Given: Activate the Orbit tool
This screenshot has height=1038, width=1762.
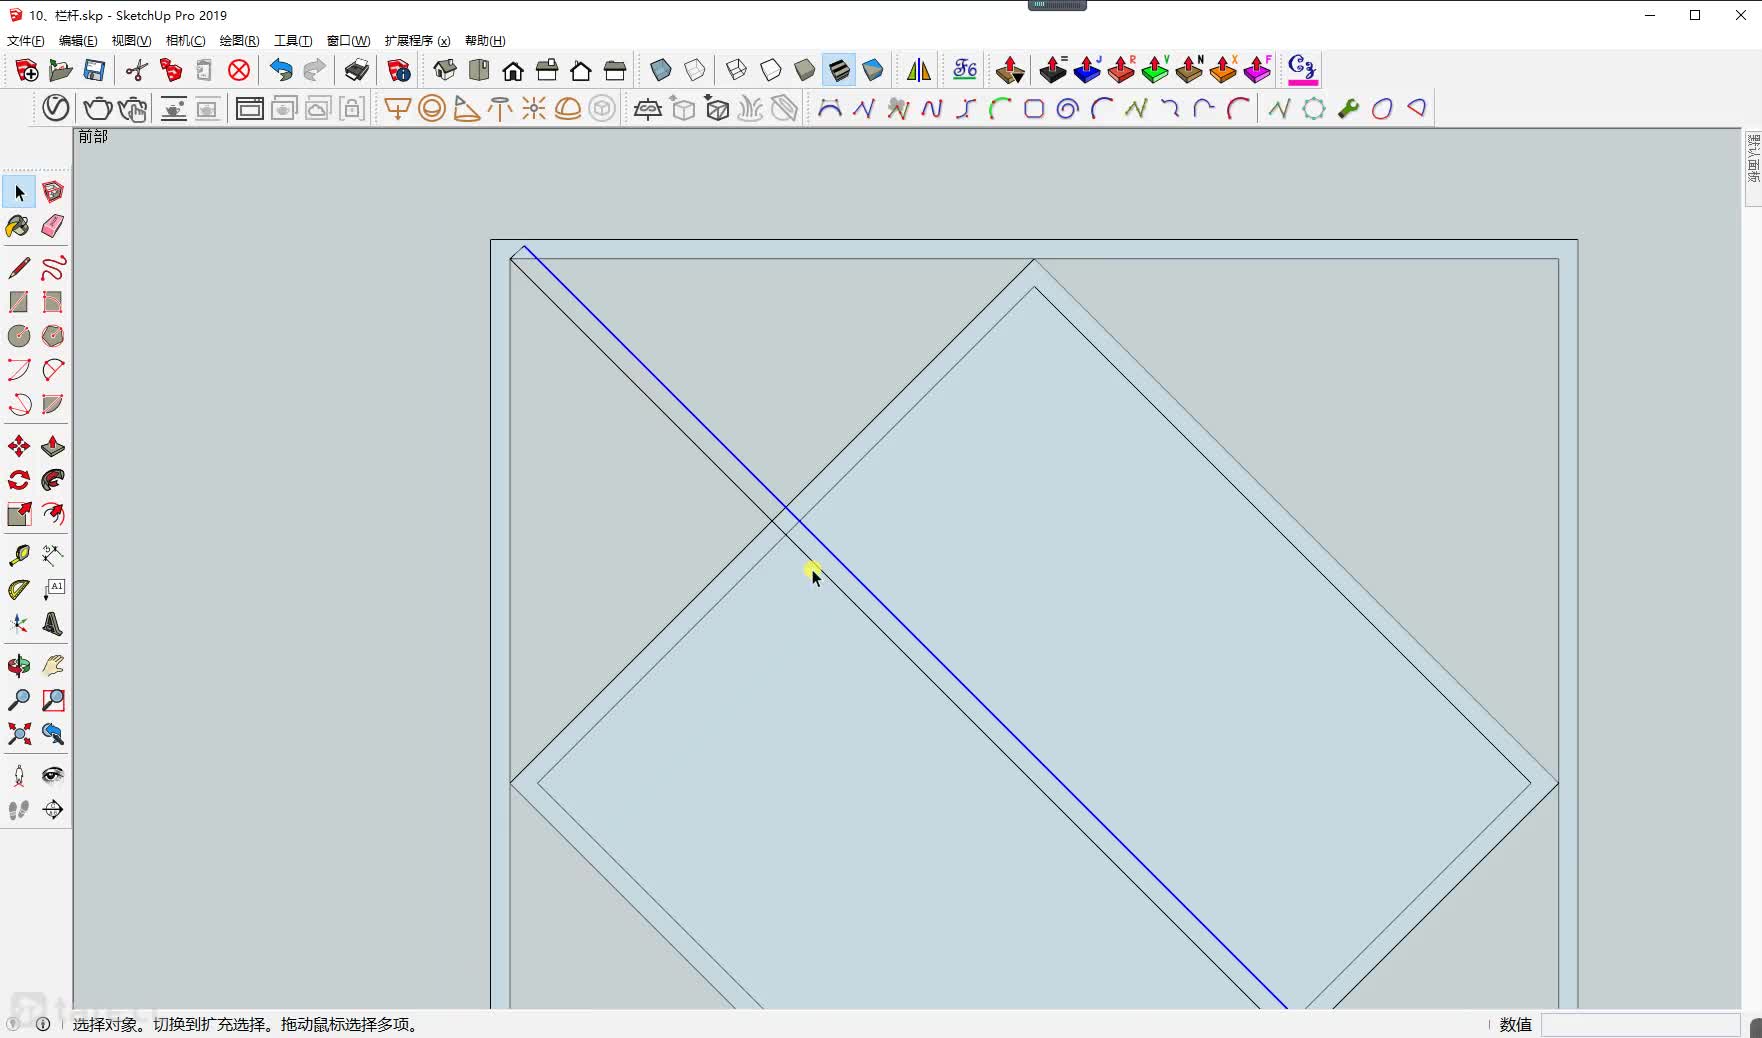Looking at the screenshot, I should coord(19,666).
